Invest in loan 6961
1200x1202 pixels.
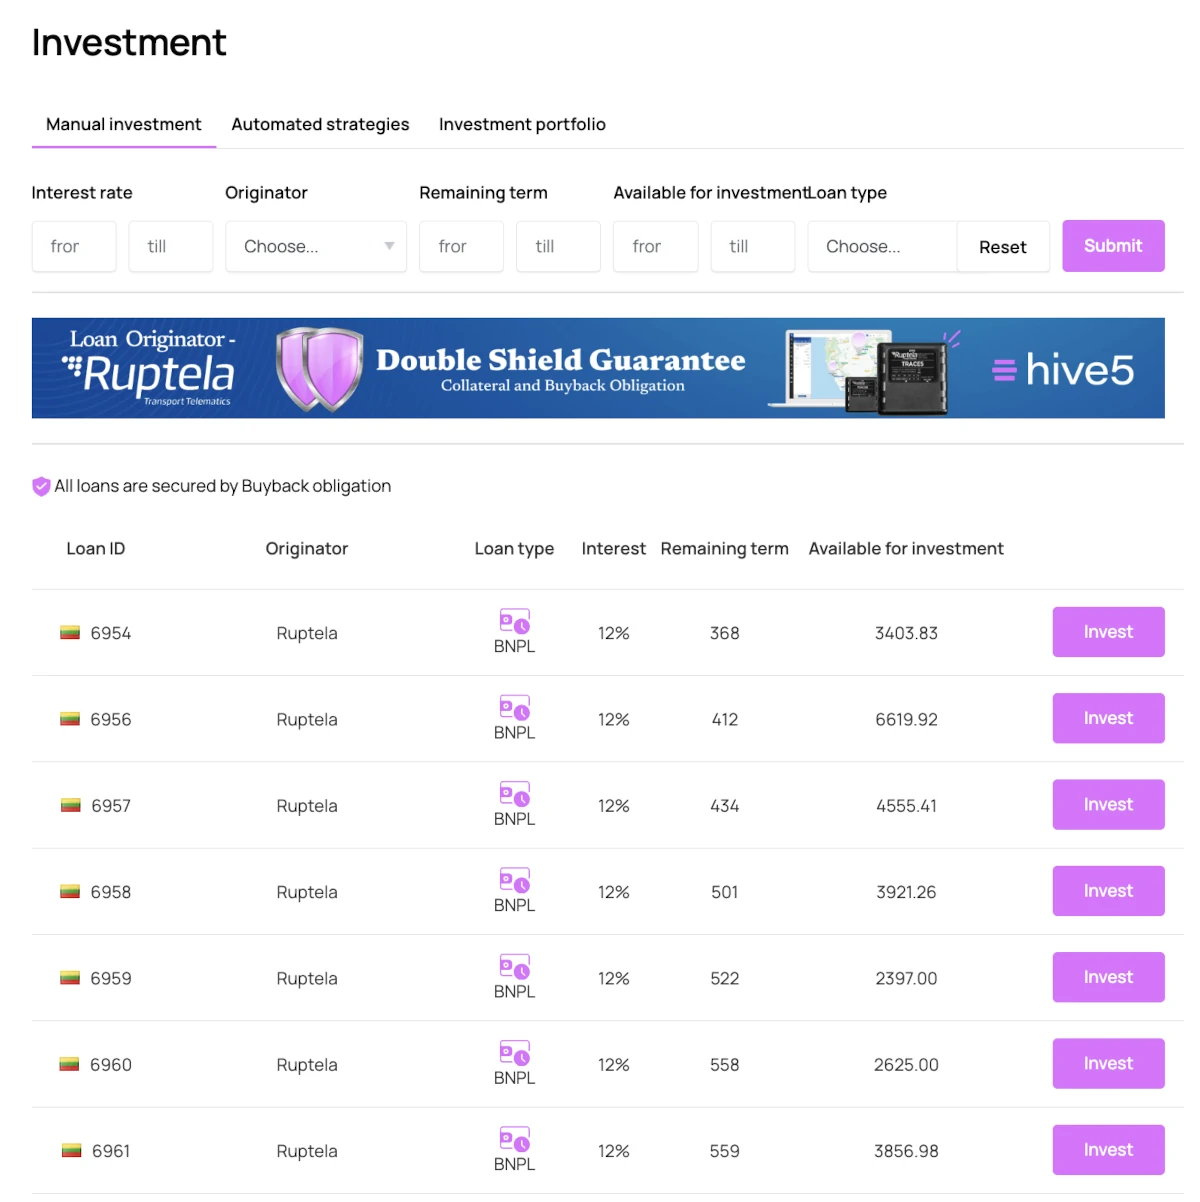[x=1108, y=1150]
